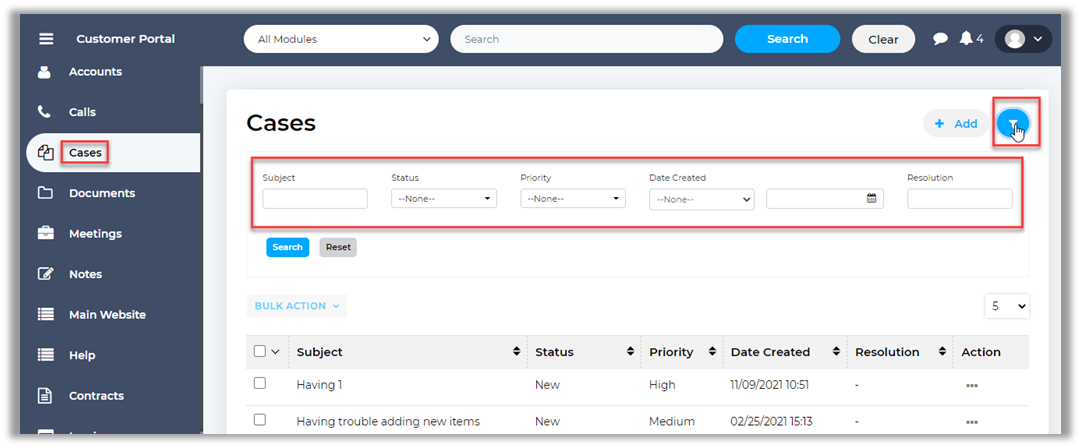The height and width of the screenshot is (448, 1081).
Task: Open the All Modules dropdown
Action: click(x=341, y=39)
